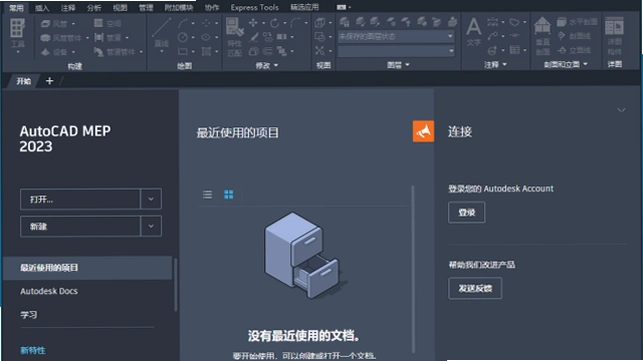This screenshot has height=361, width=643.
Task: Click the 垂直剖面 vertical section icon
Action: click(x=542, y=26)
